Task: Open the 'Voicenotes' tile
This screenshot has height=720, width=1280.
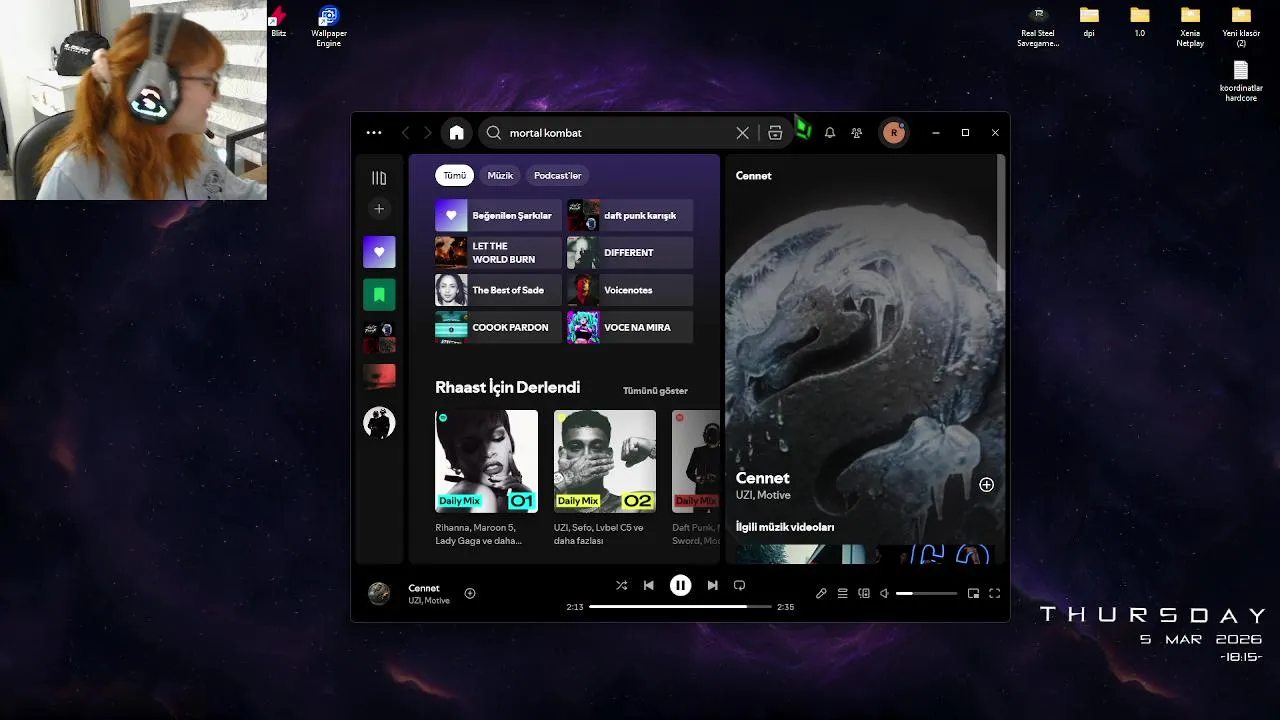Action: pos(630,290)
